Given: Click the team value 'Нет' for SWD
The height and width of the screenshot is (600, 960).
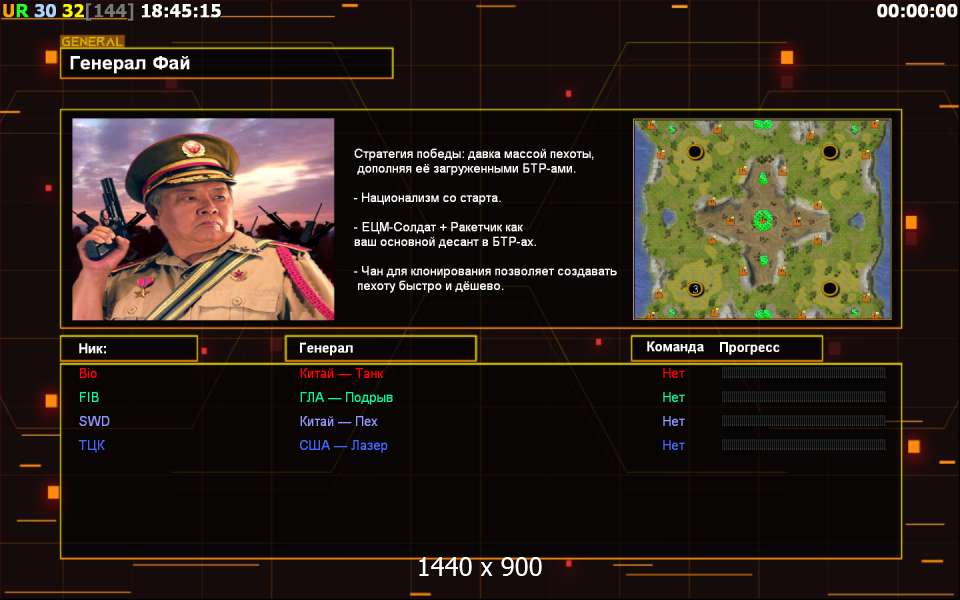Looking at the screenshot, I should click(673, 421).
